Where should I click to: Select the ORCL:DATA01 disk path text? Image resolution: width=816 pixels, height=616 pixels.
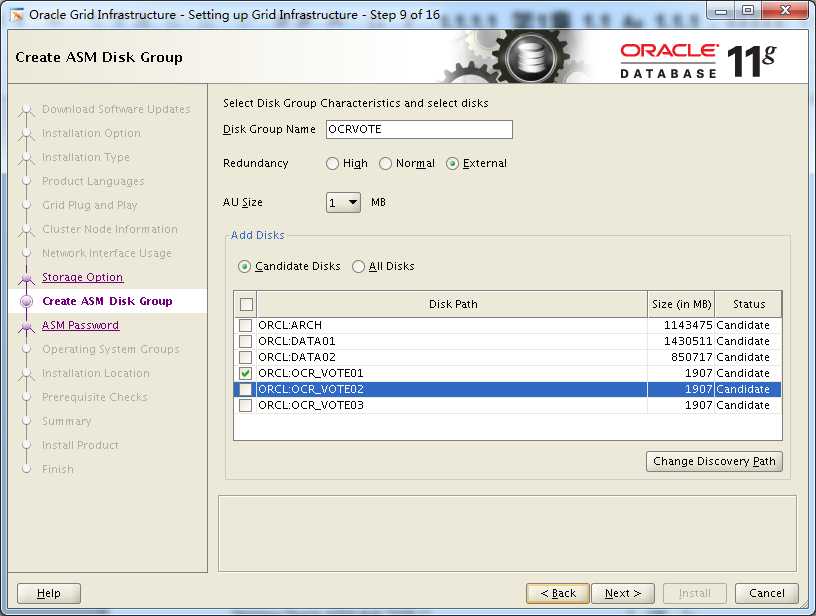click(x=297, y=341)
